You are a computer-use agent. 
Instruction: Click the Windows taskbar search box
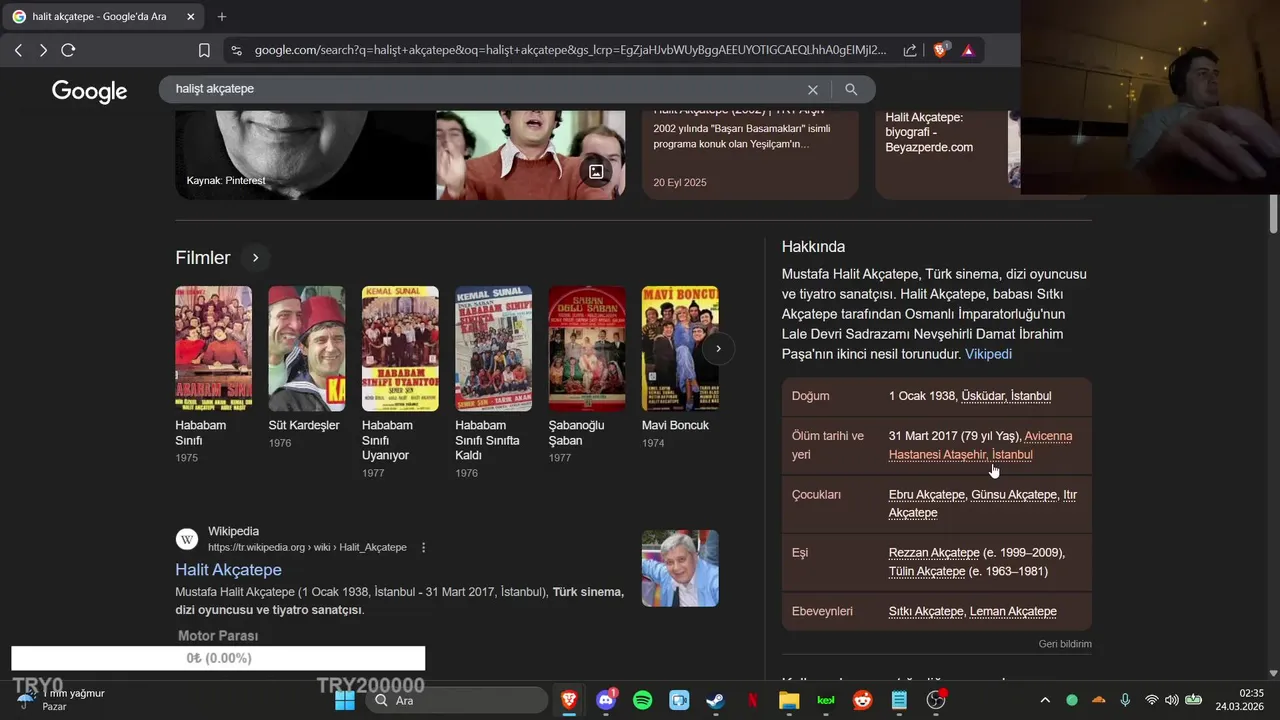(x=456, y=700)
